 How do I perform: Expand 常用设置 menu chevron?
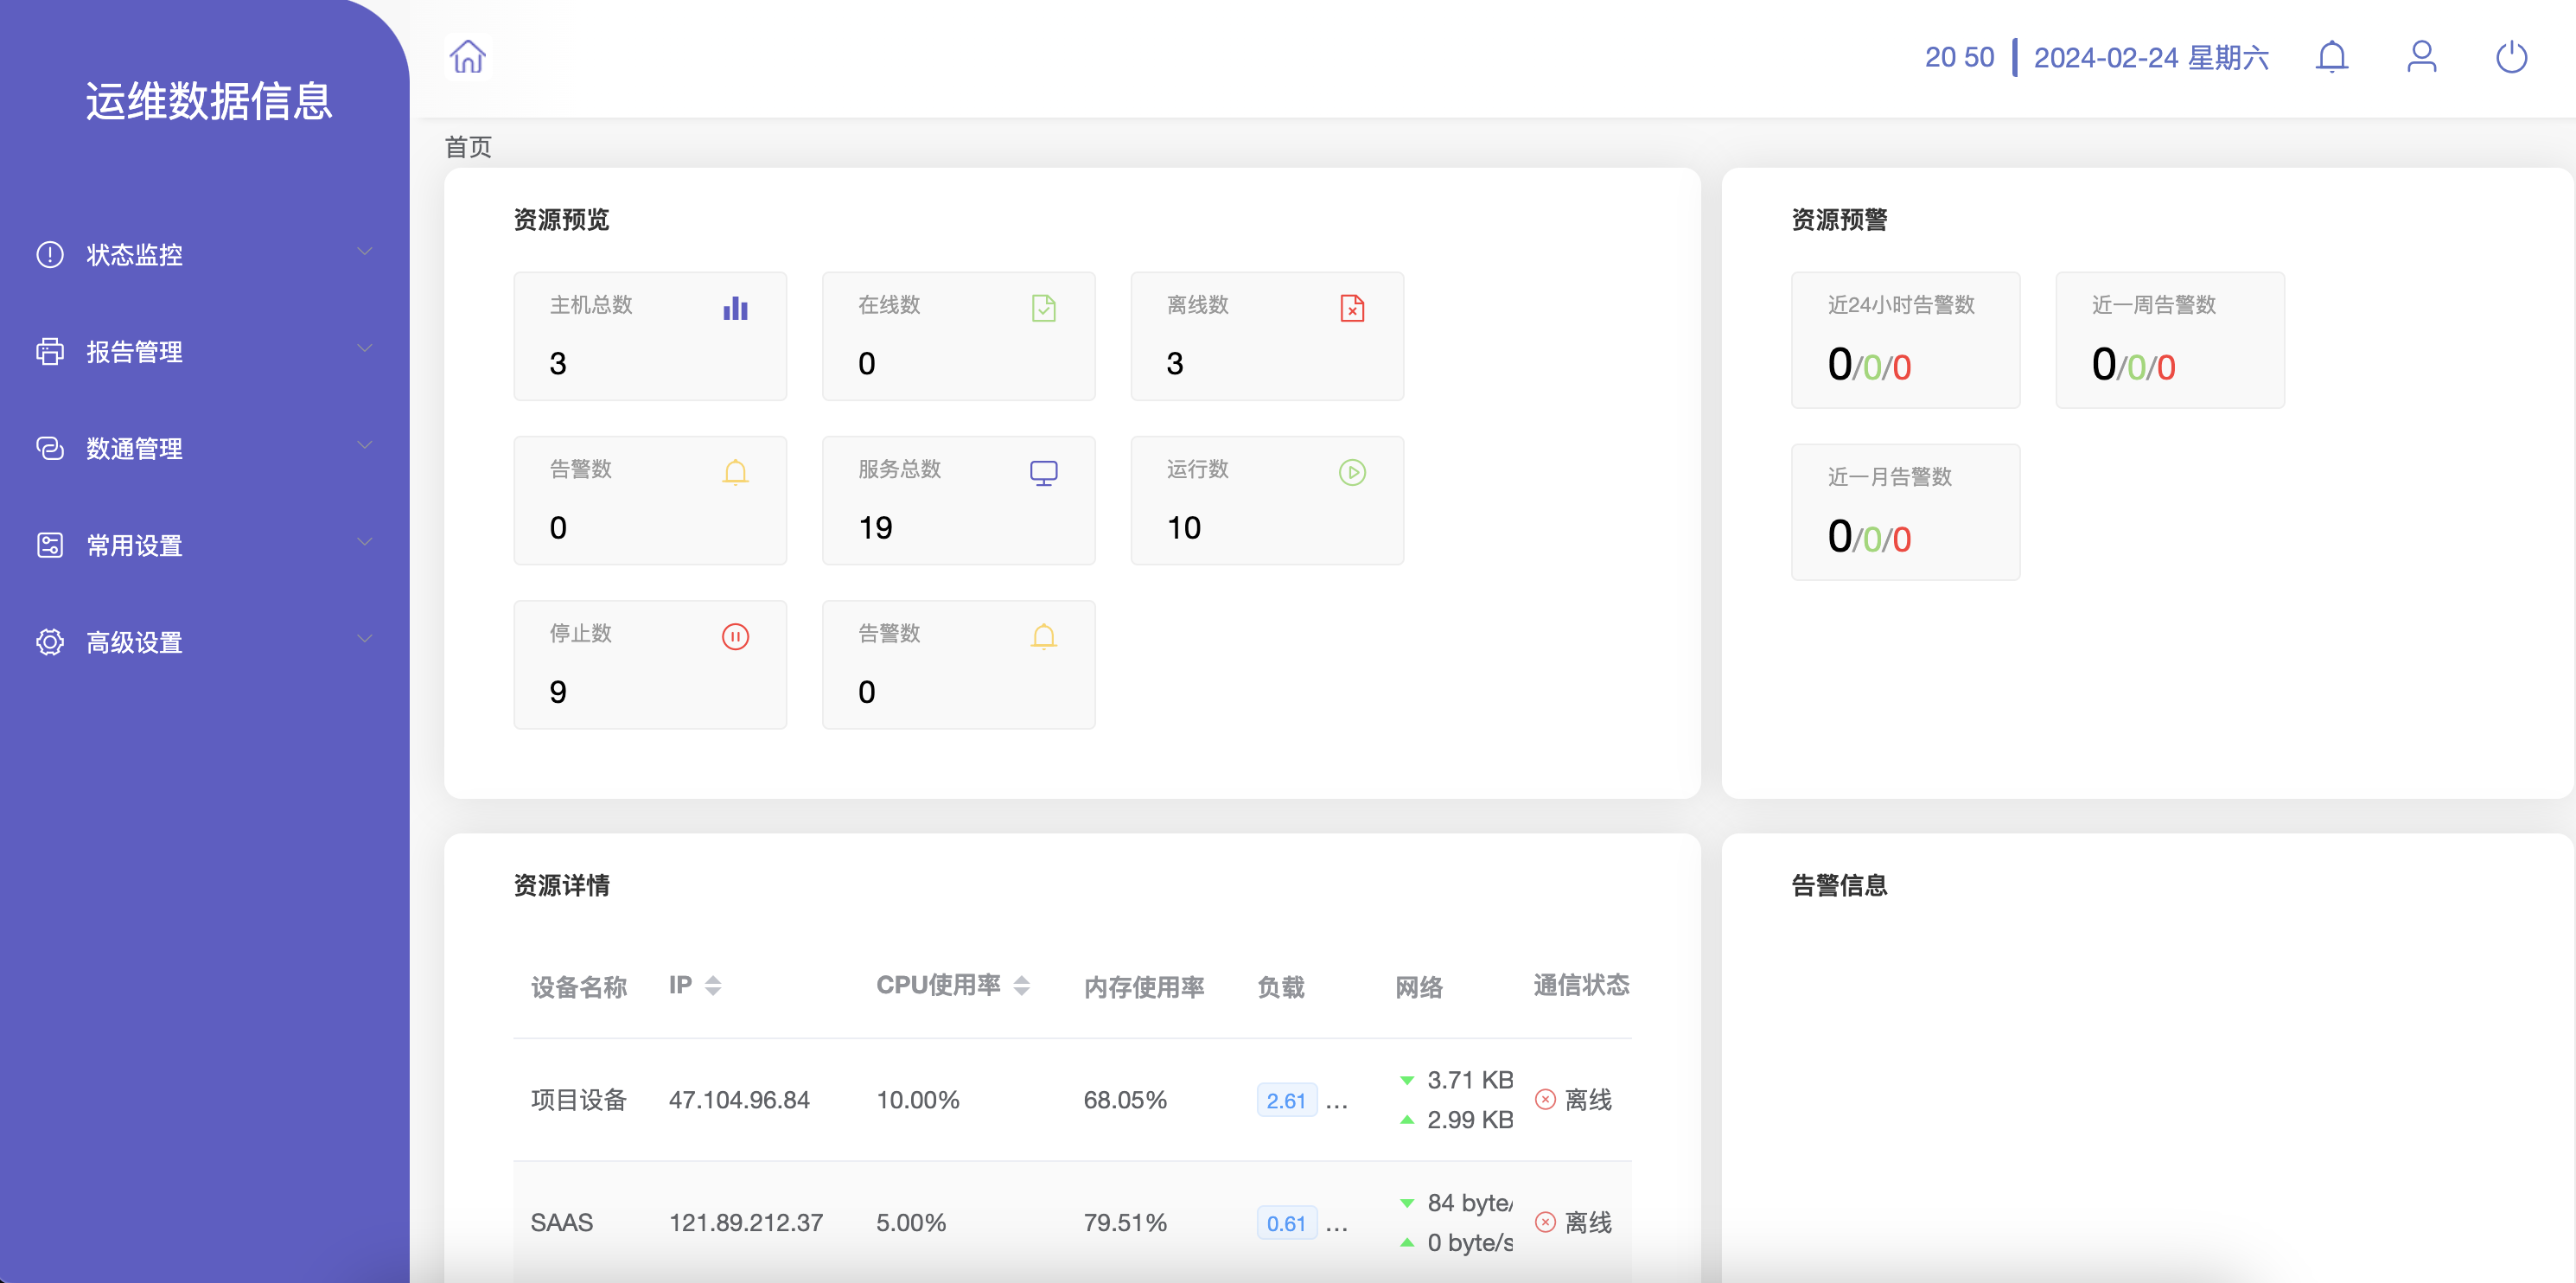coord(365,543)
